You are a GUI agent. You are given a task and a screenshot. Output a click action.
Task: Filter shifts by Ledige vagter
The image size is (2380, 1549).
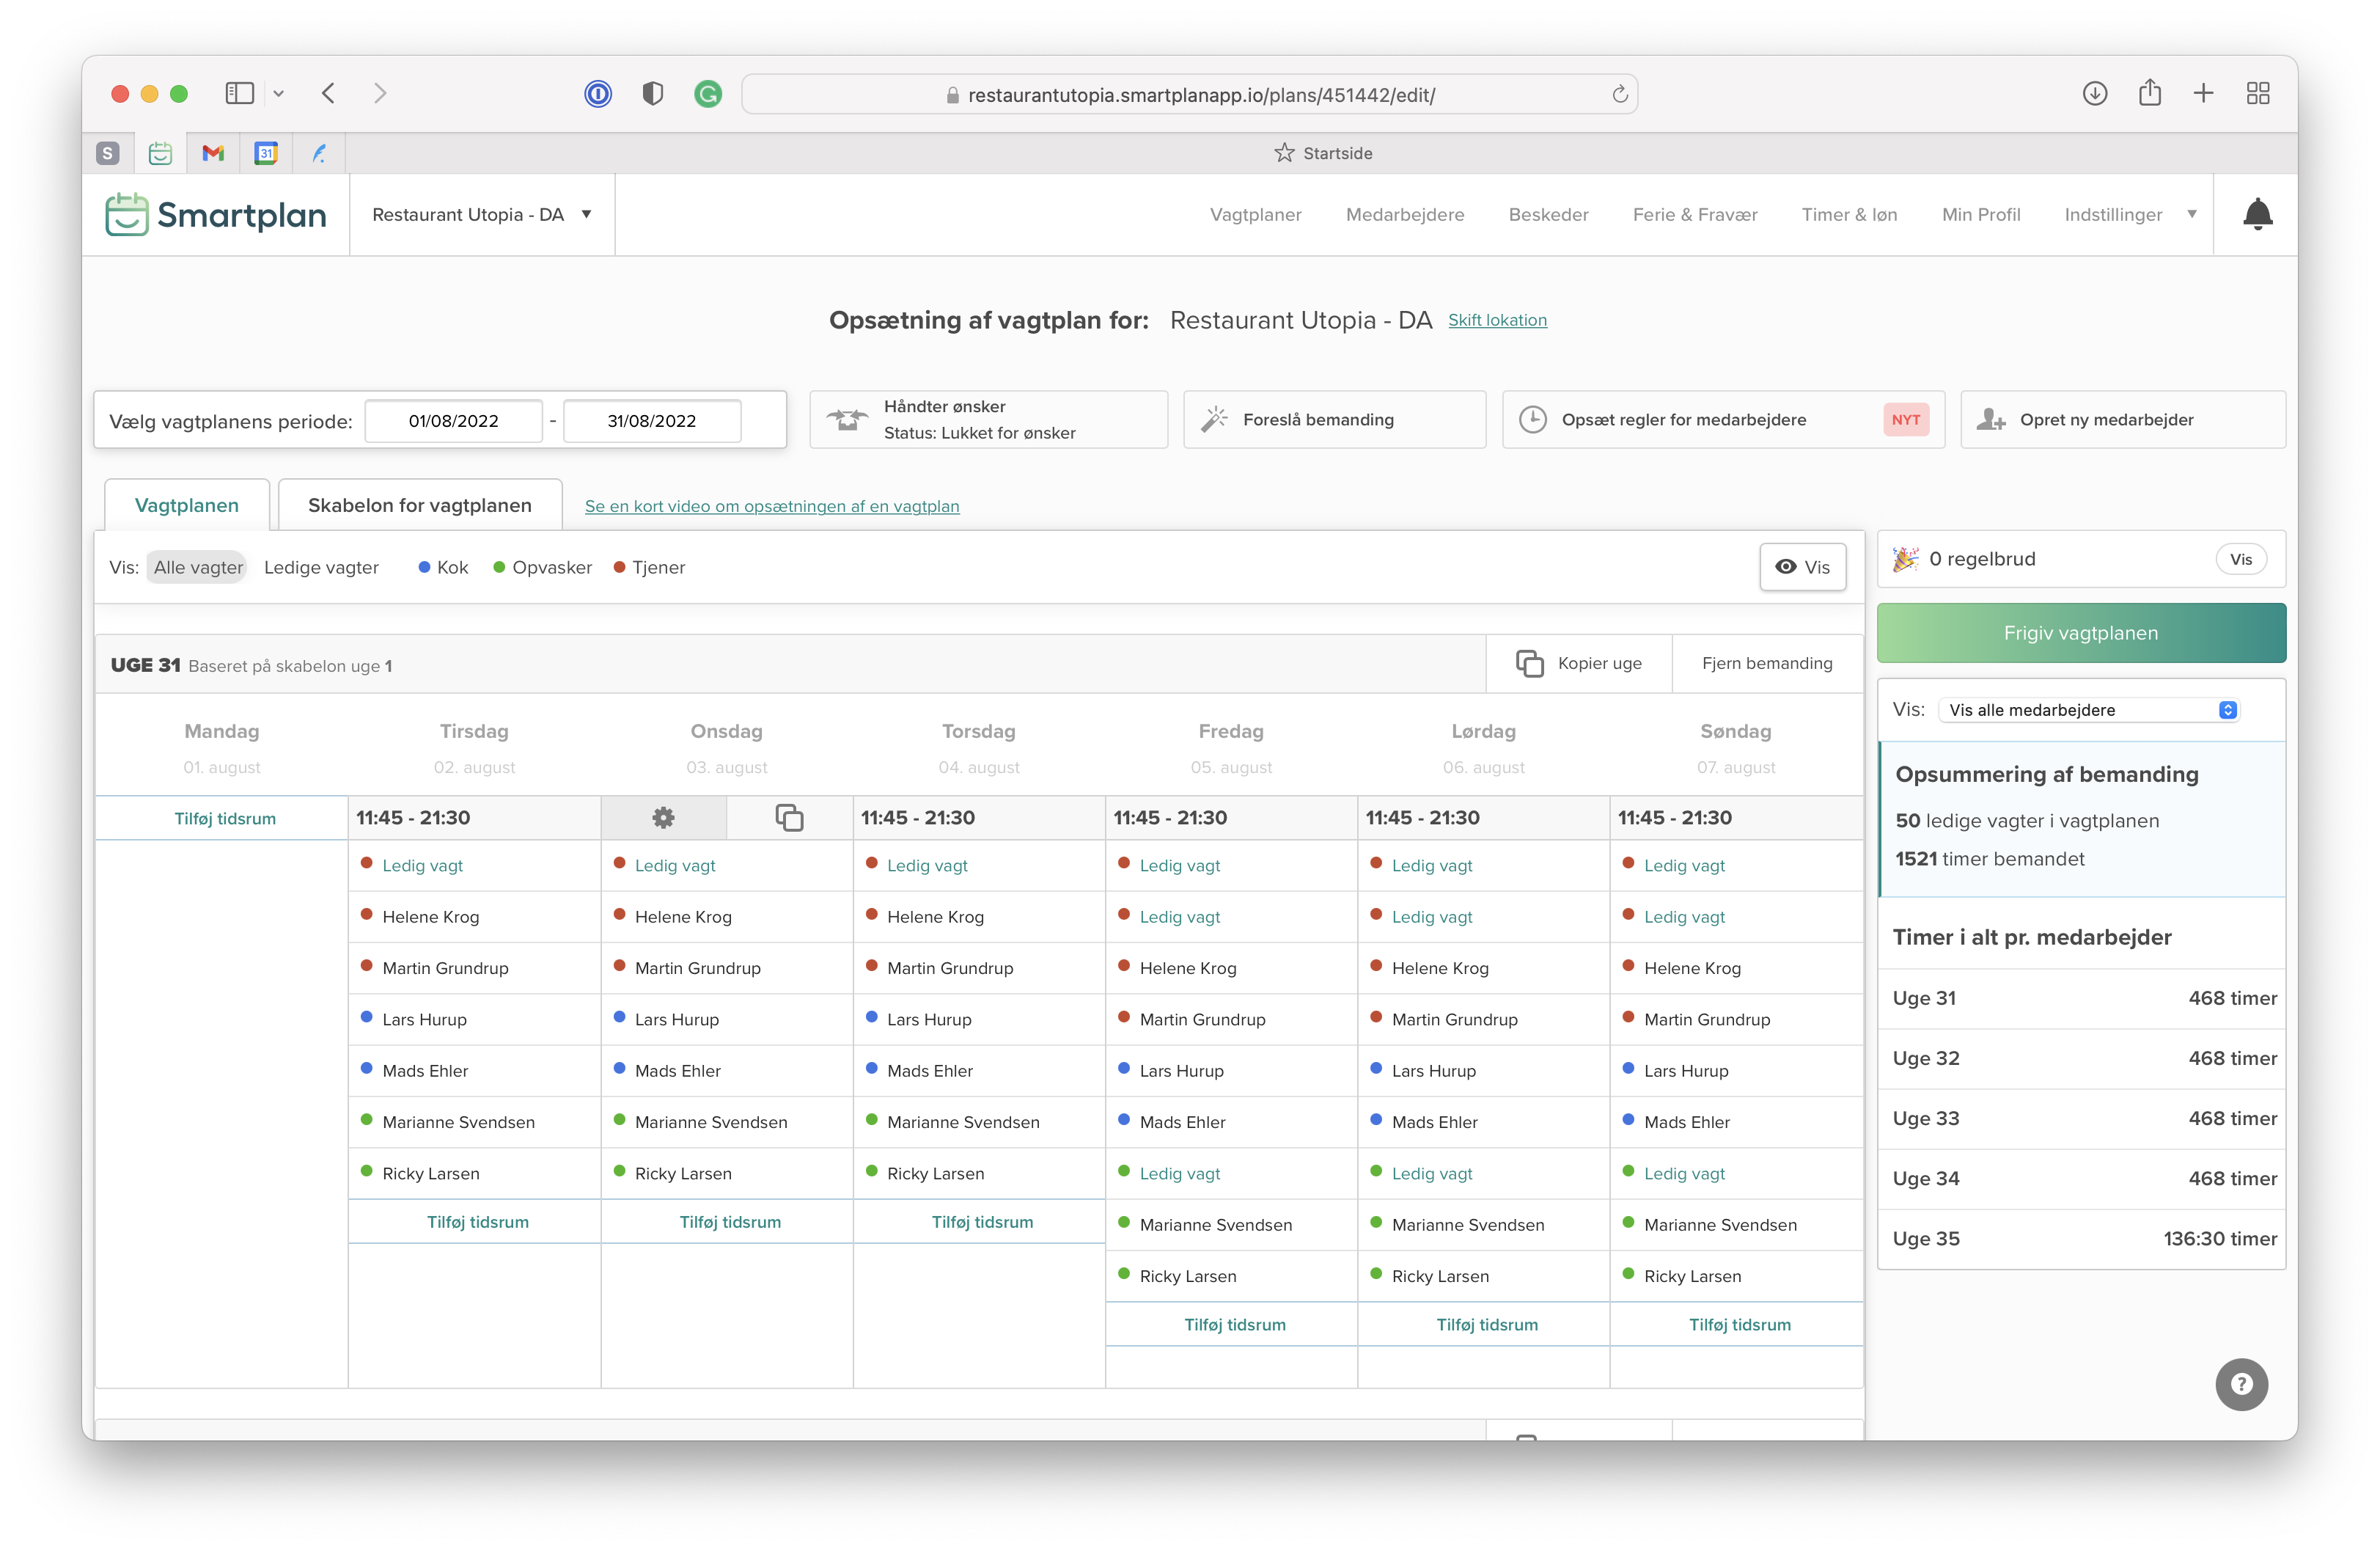click(x=321, y=567)
